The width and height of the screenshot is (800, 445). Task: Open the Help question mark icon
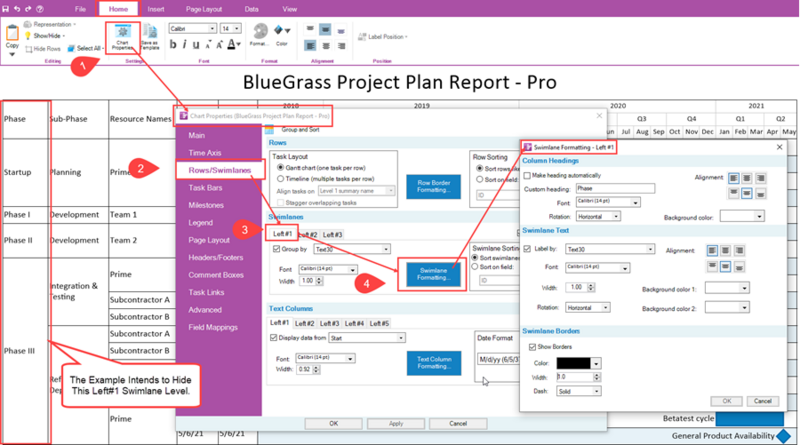pyautogui.click(x=40, y=9)
